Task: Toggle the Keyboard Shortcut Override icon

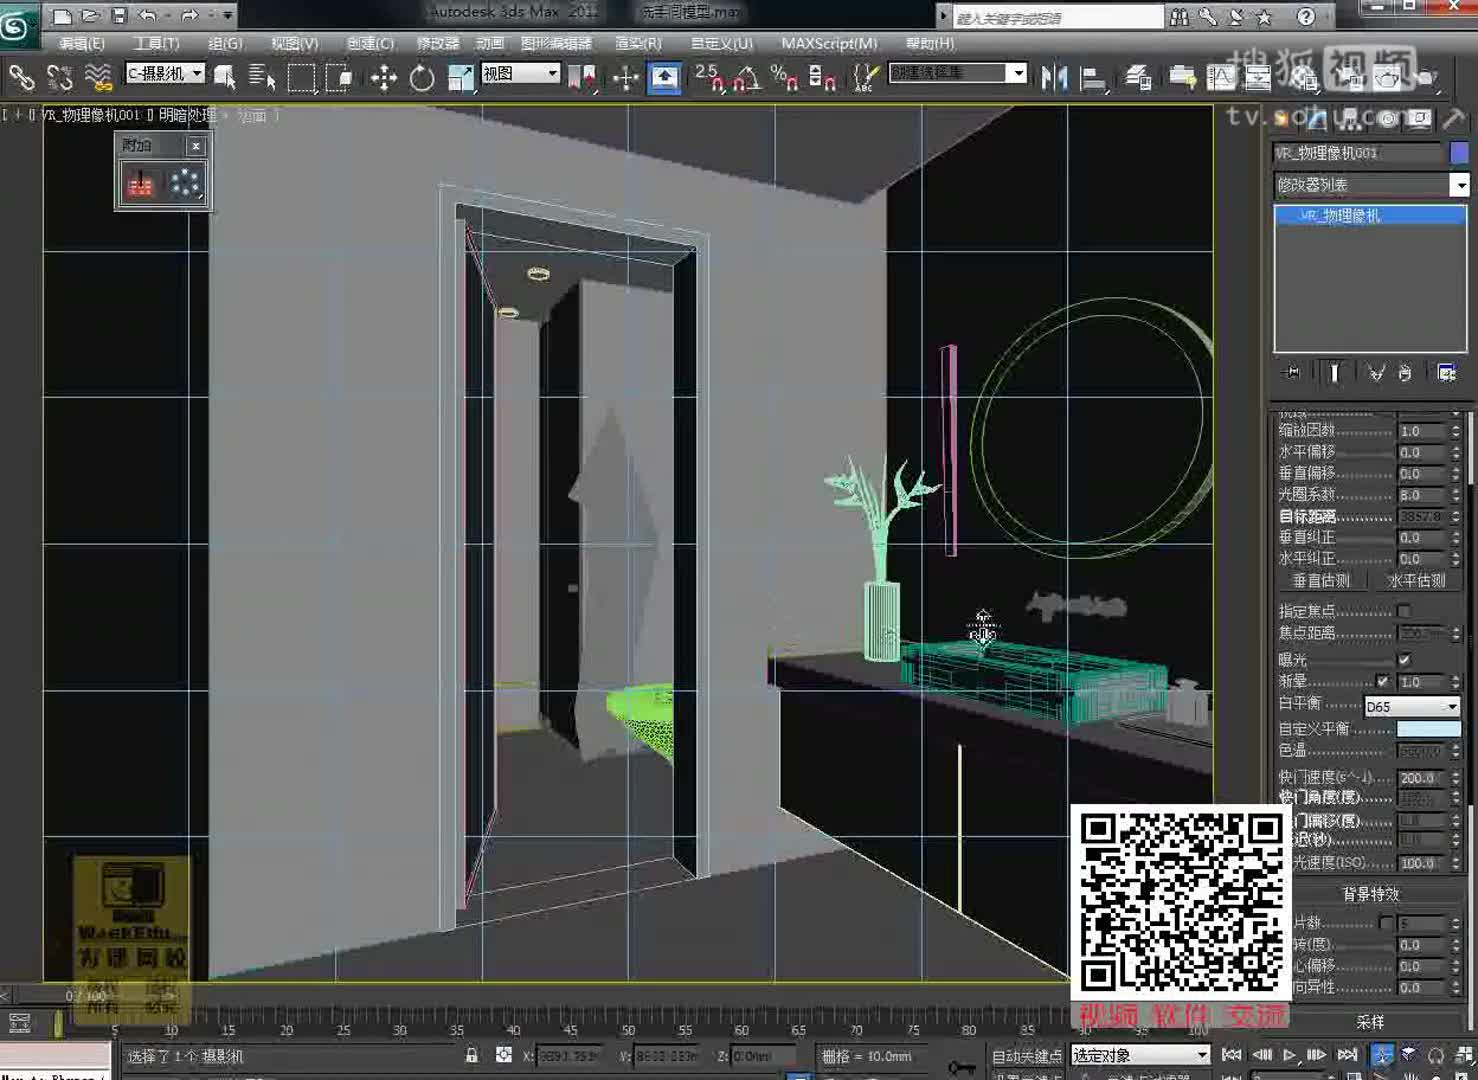Action: 664,77
